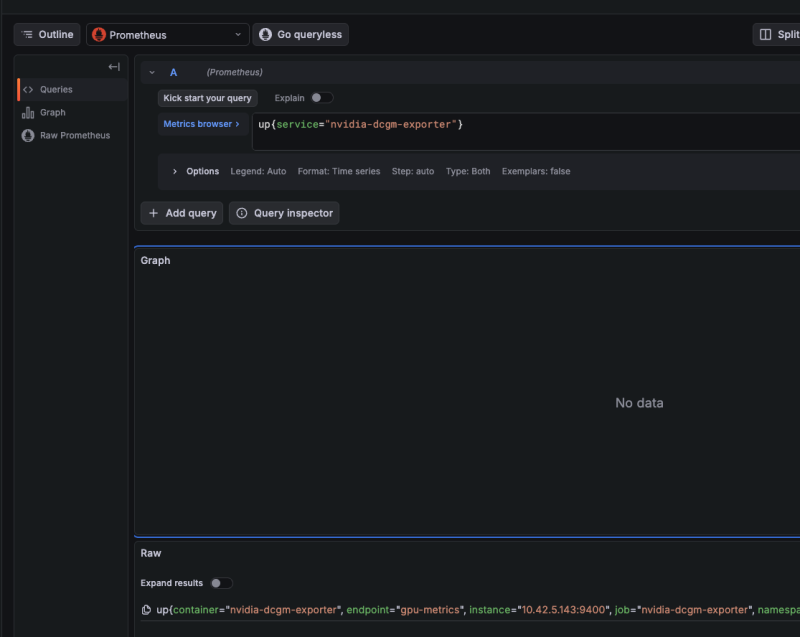Screen dimensions: 800x637
Task: Click the Split view button
Action: pos(778,35)
